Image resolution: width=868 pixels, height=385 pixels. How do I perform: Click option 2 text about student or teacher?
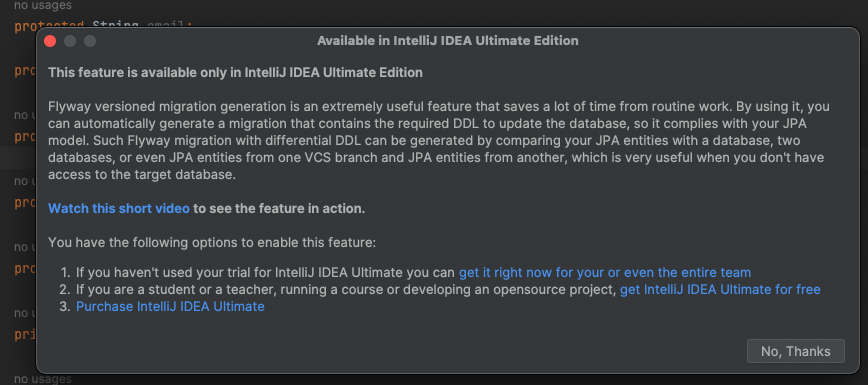346,290
